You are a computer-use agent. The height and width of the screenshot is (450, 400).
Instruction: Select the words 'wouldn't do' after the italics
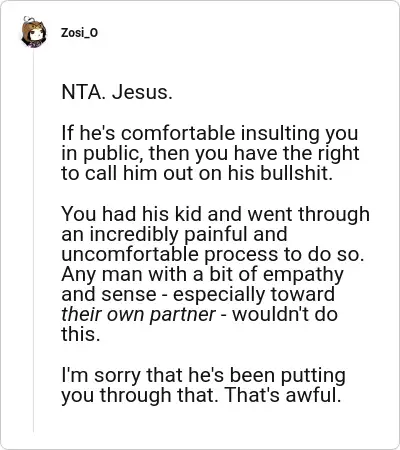pos(285,314)
